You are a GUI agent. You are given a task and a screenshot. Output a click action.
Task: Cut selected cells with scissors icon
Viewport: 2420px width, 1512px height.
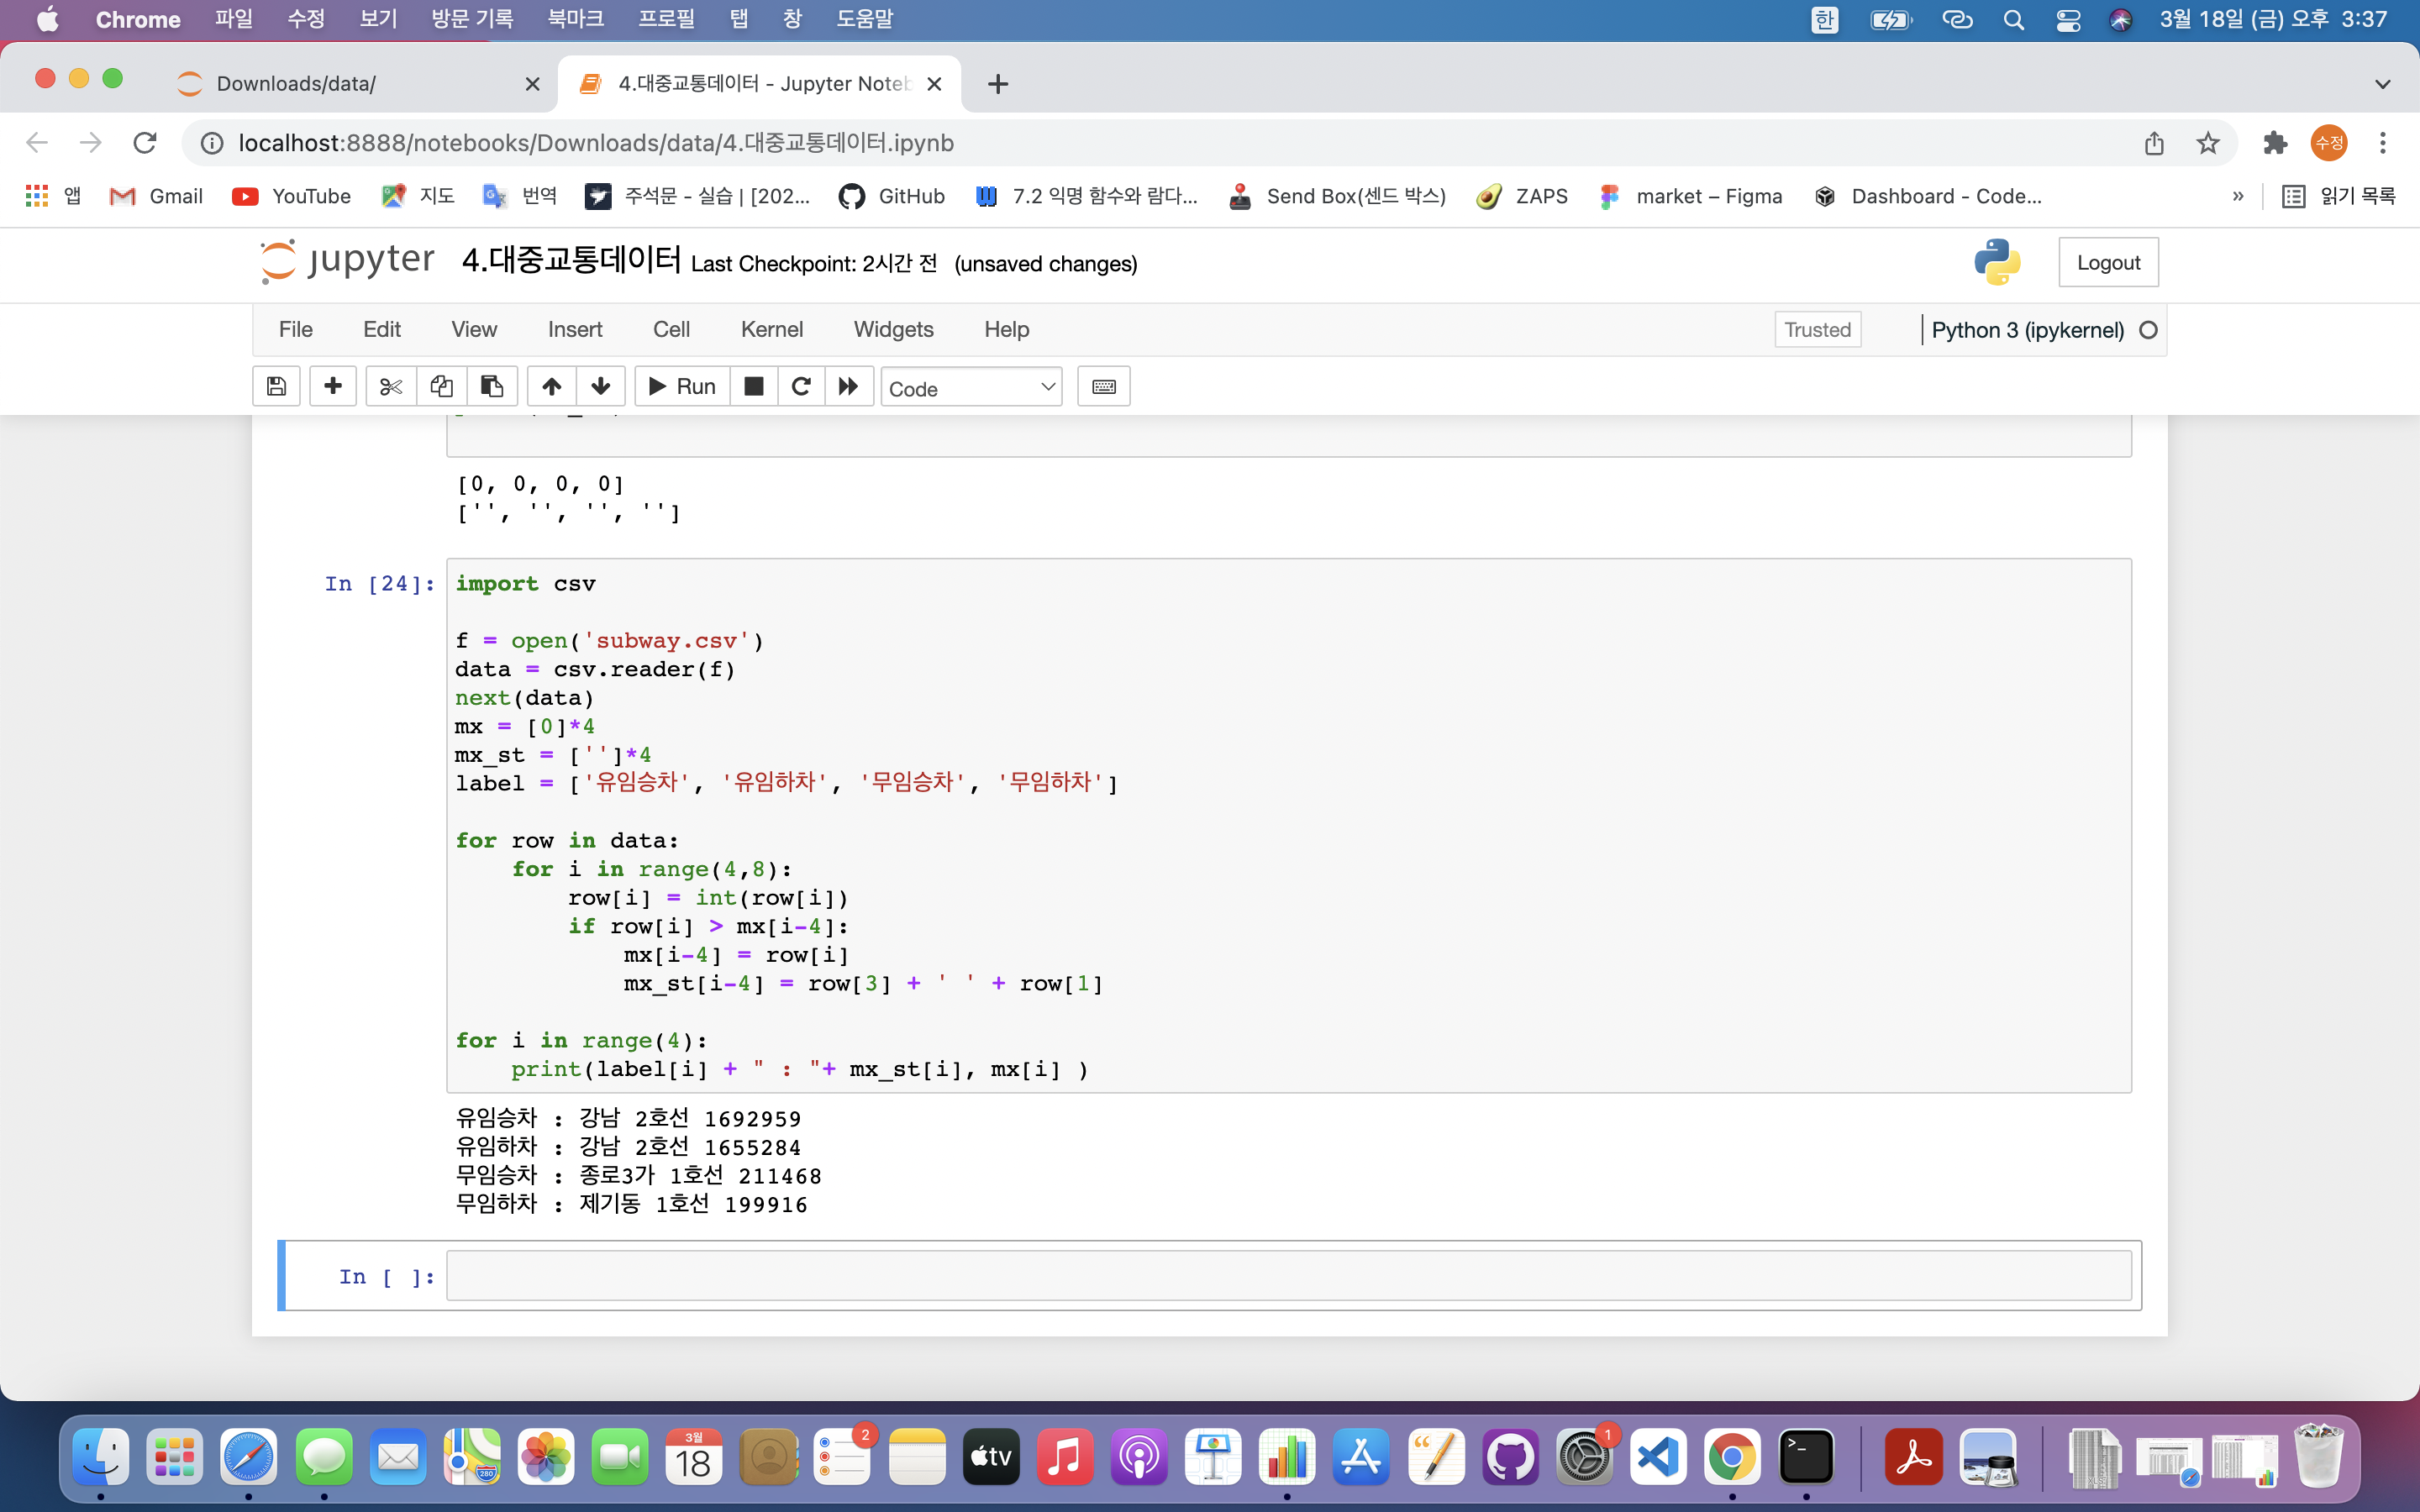[391, 387]
